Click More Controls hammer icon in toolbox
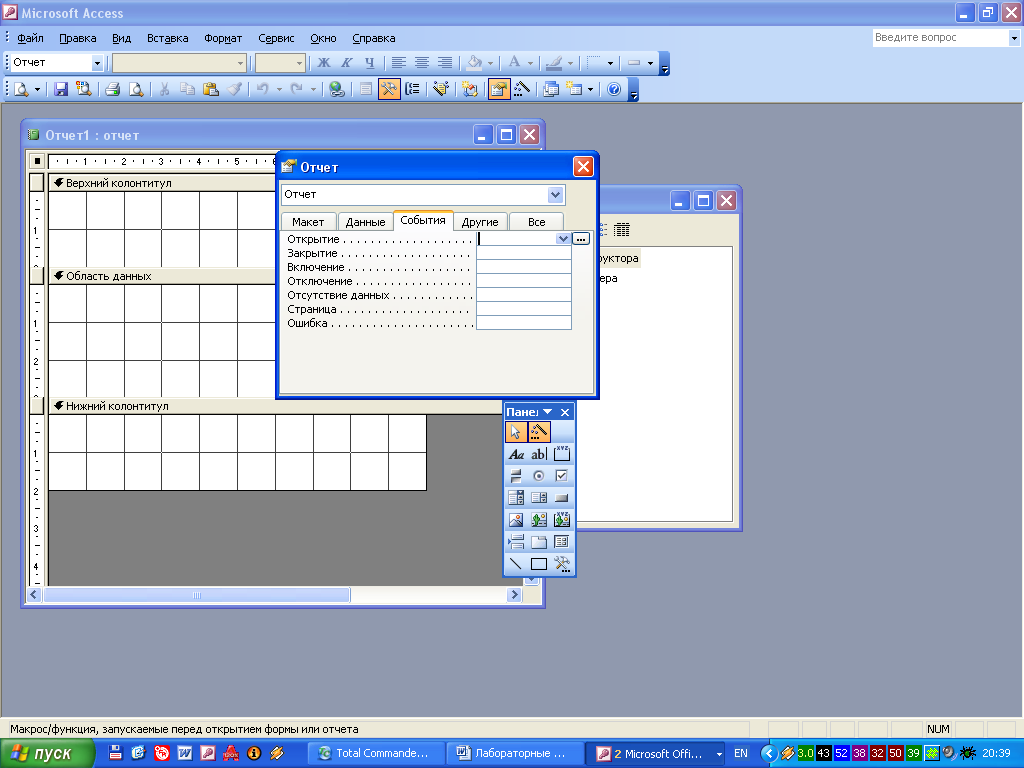The image size is (1024, 768). (x=562, y=564)
